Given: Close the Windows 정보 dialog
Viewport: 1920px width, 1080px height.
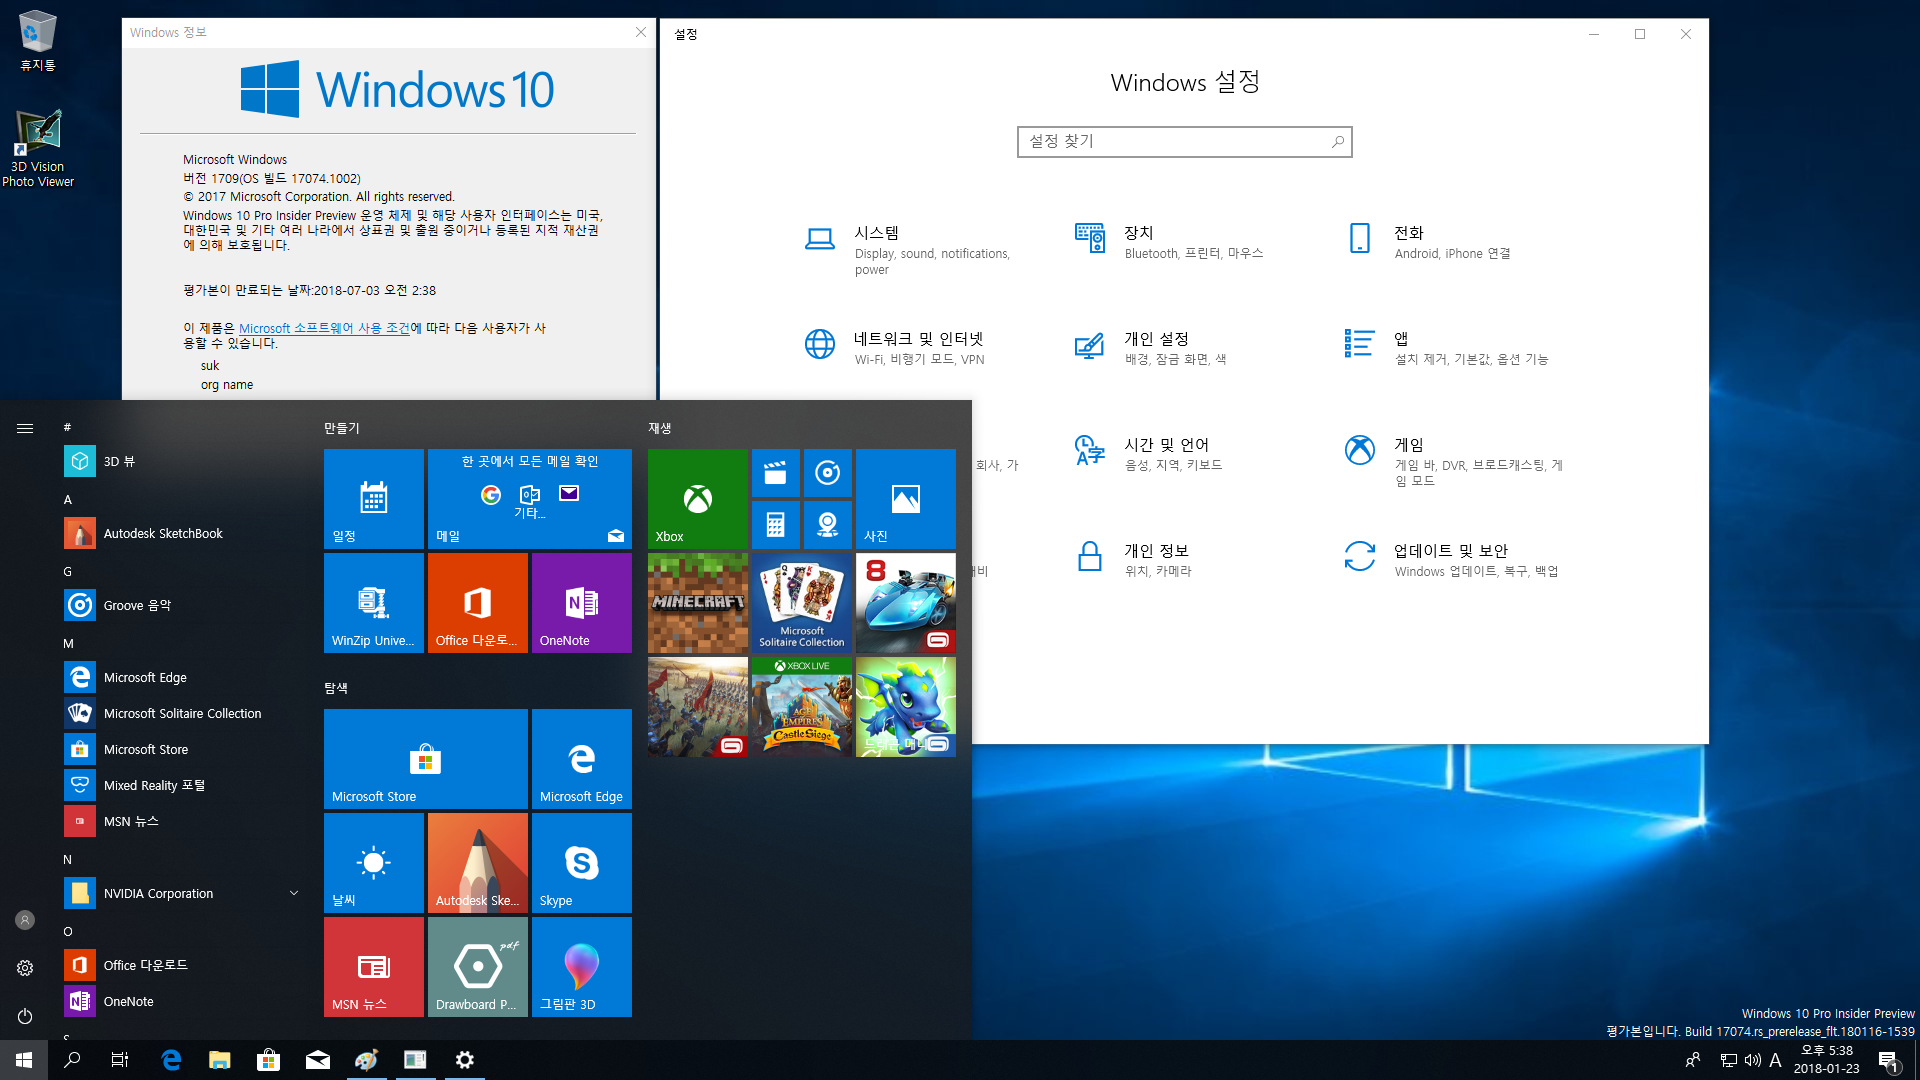Looking at the screenshot, I should click(x=641, y=33).
